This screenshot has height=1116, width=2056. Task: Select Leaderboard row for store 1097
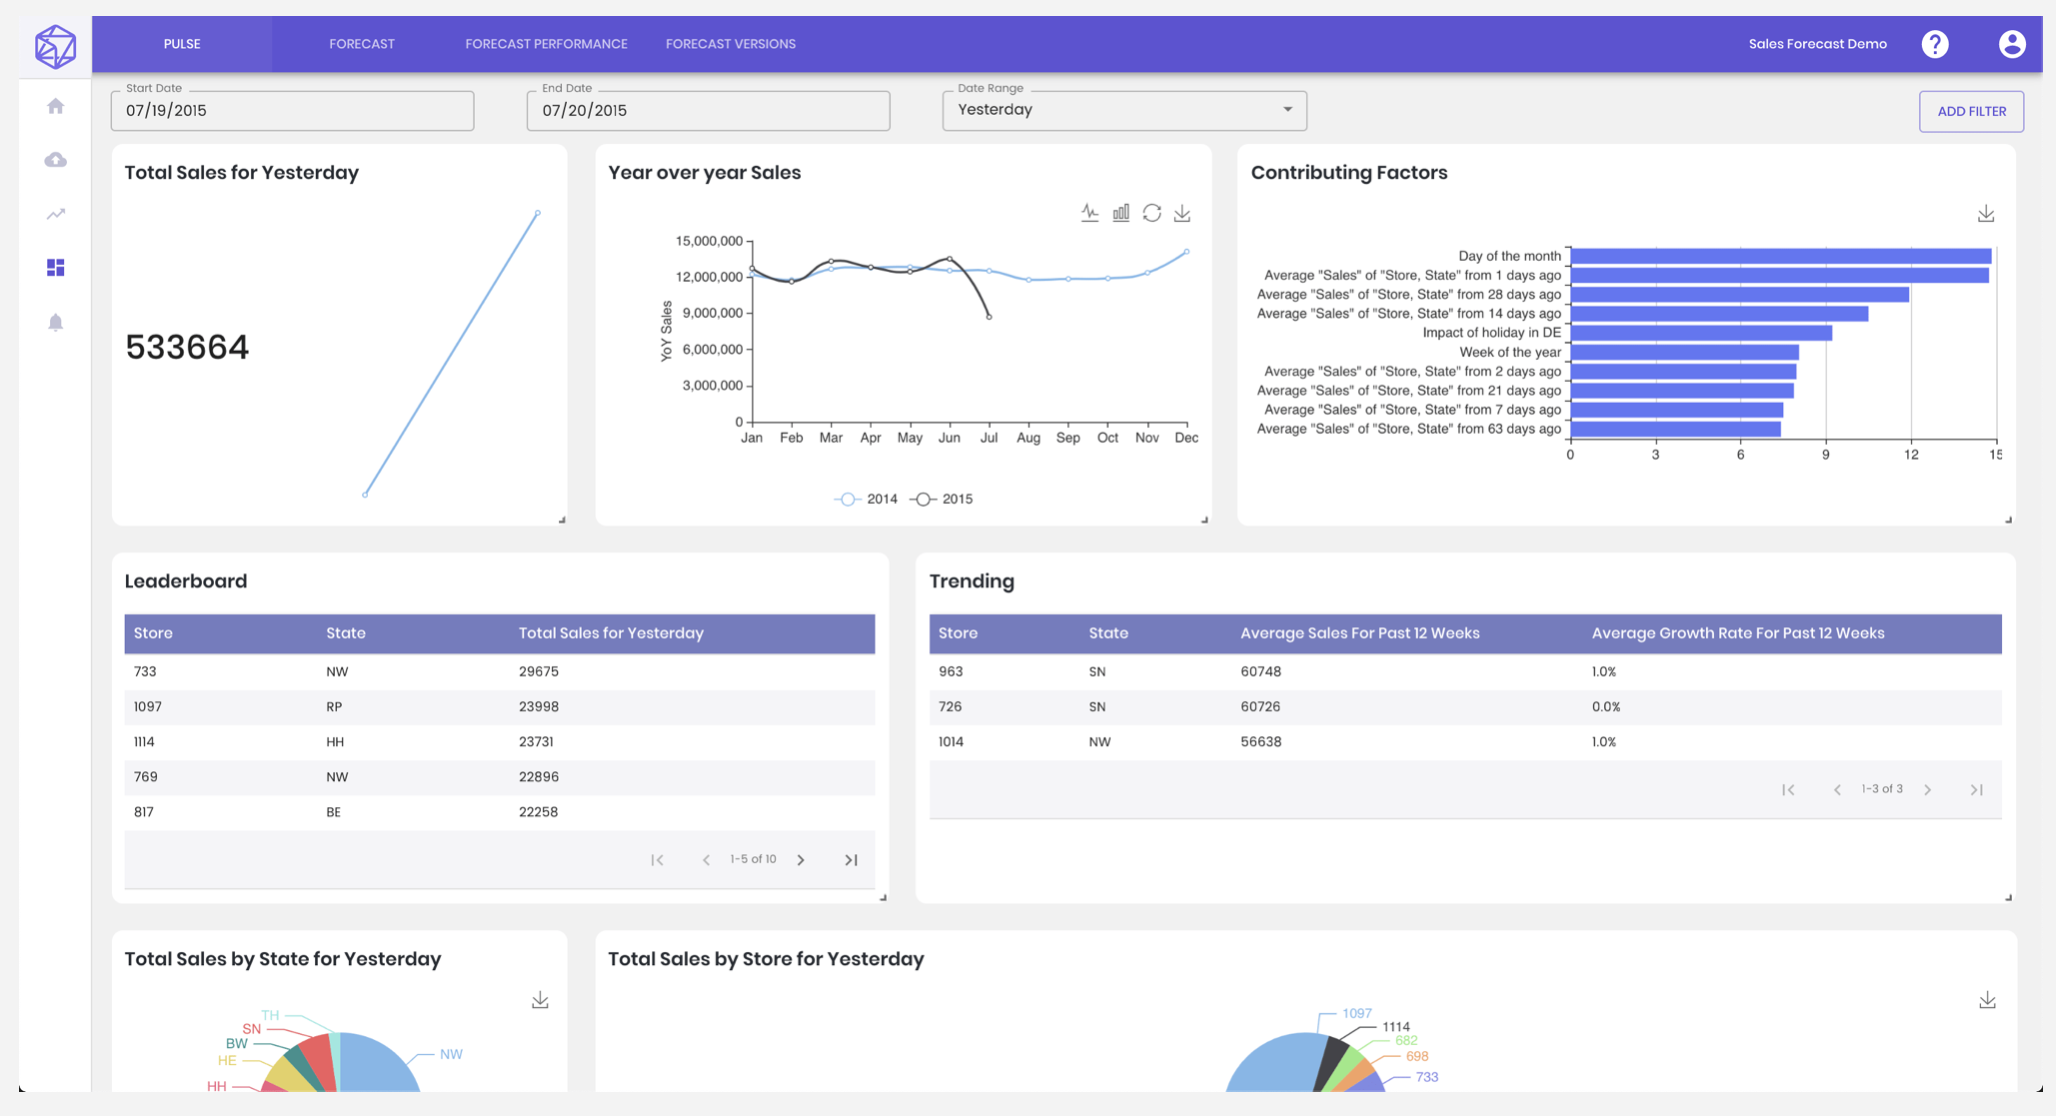pos(499,707)
